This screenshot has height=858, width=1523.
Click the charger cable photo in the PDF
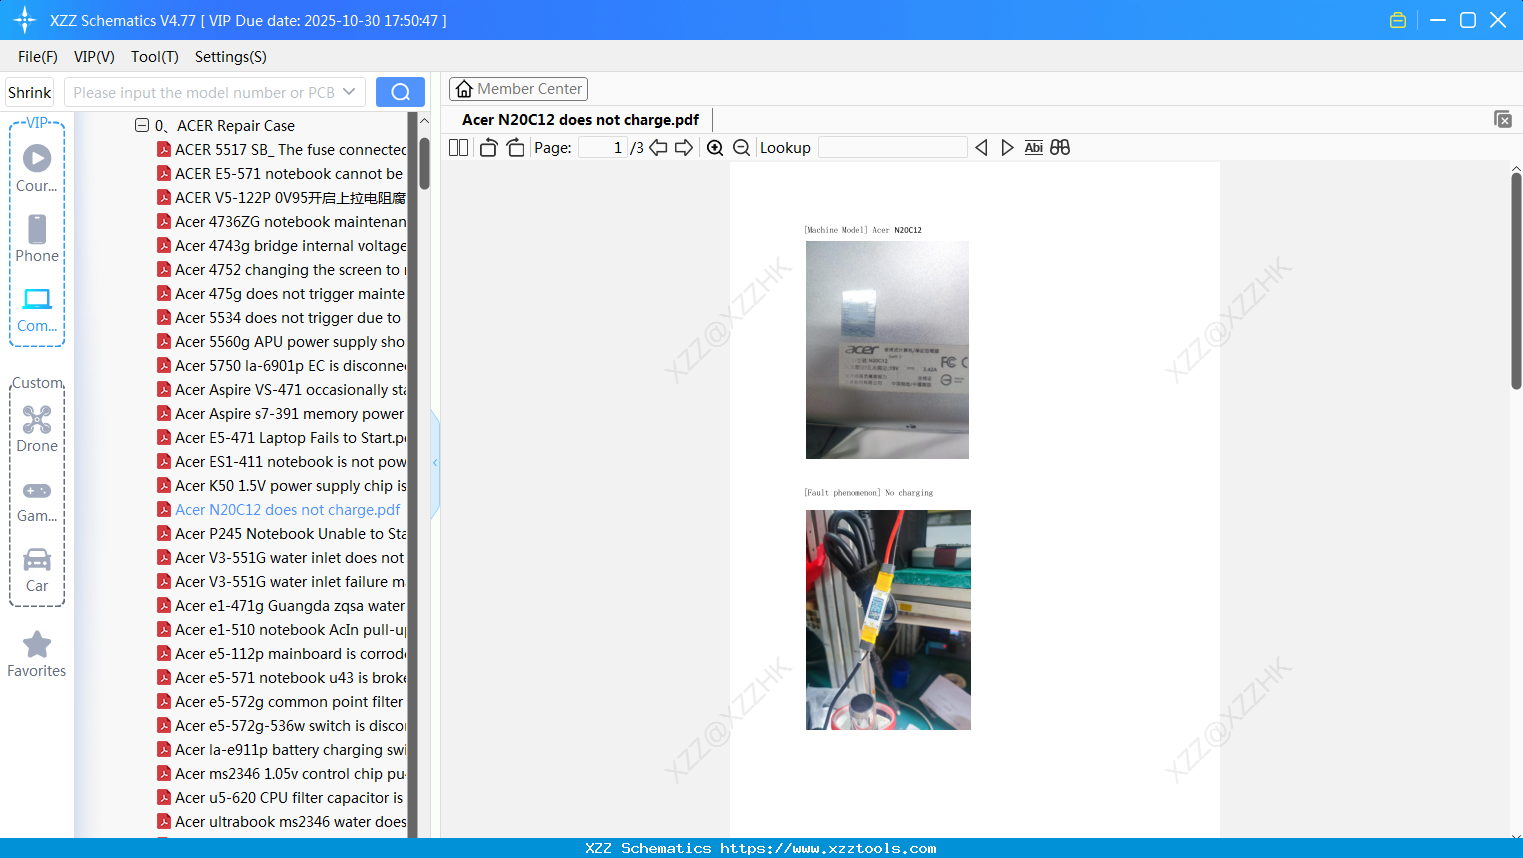click(888, 620)
